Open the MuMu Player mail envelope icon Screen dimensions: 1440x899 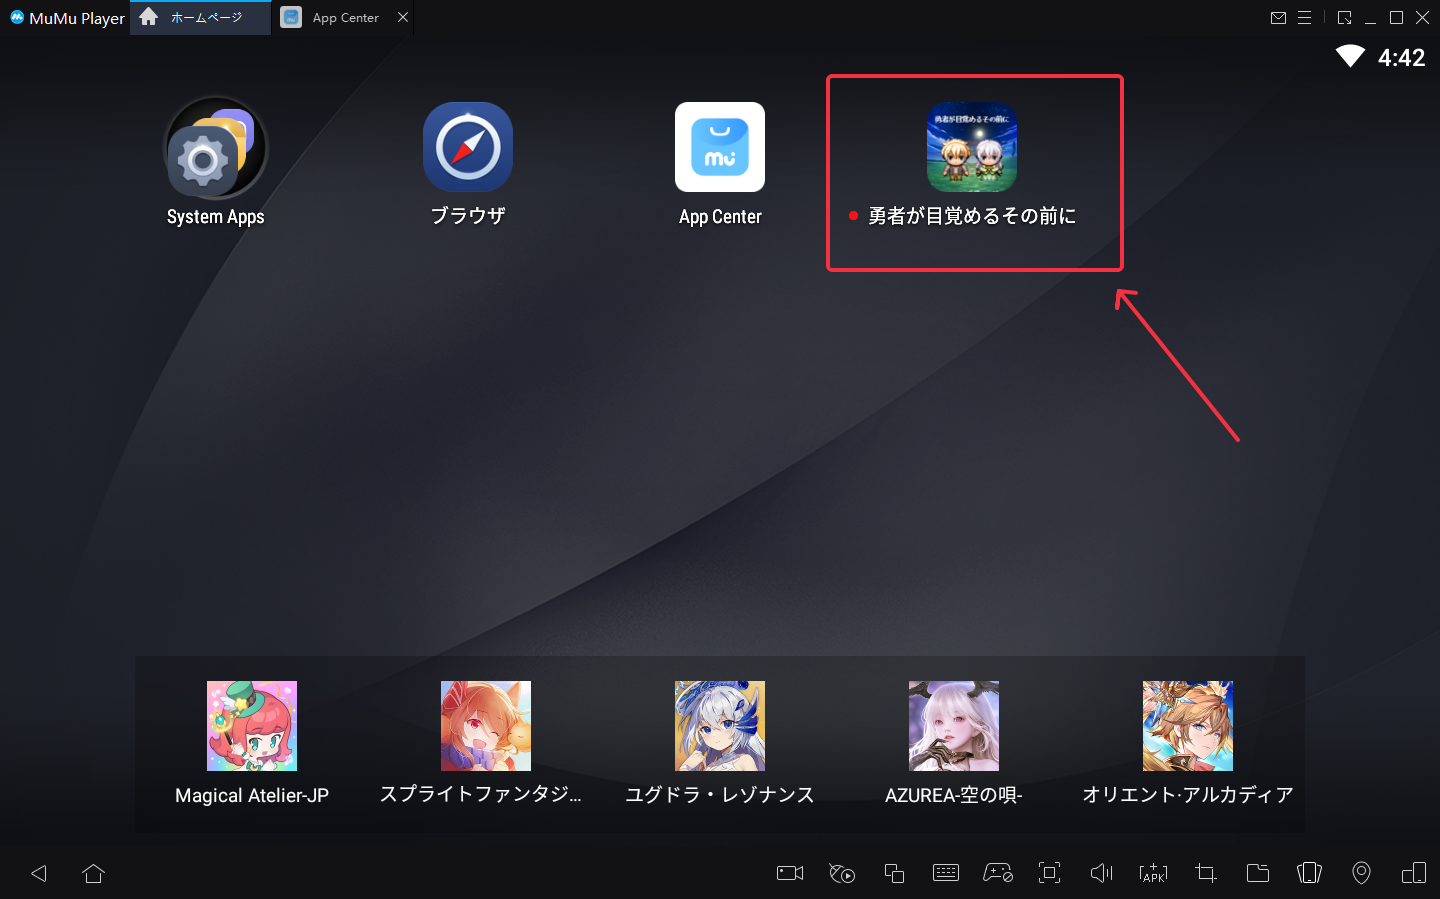[1278, 18]
